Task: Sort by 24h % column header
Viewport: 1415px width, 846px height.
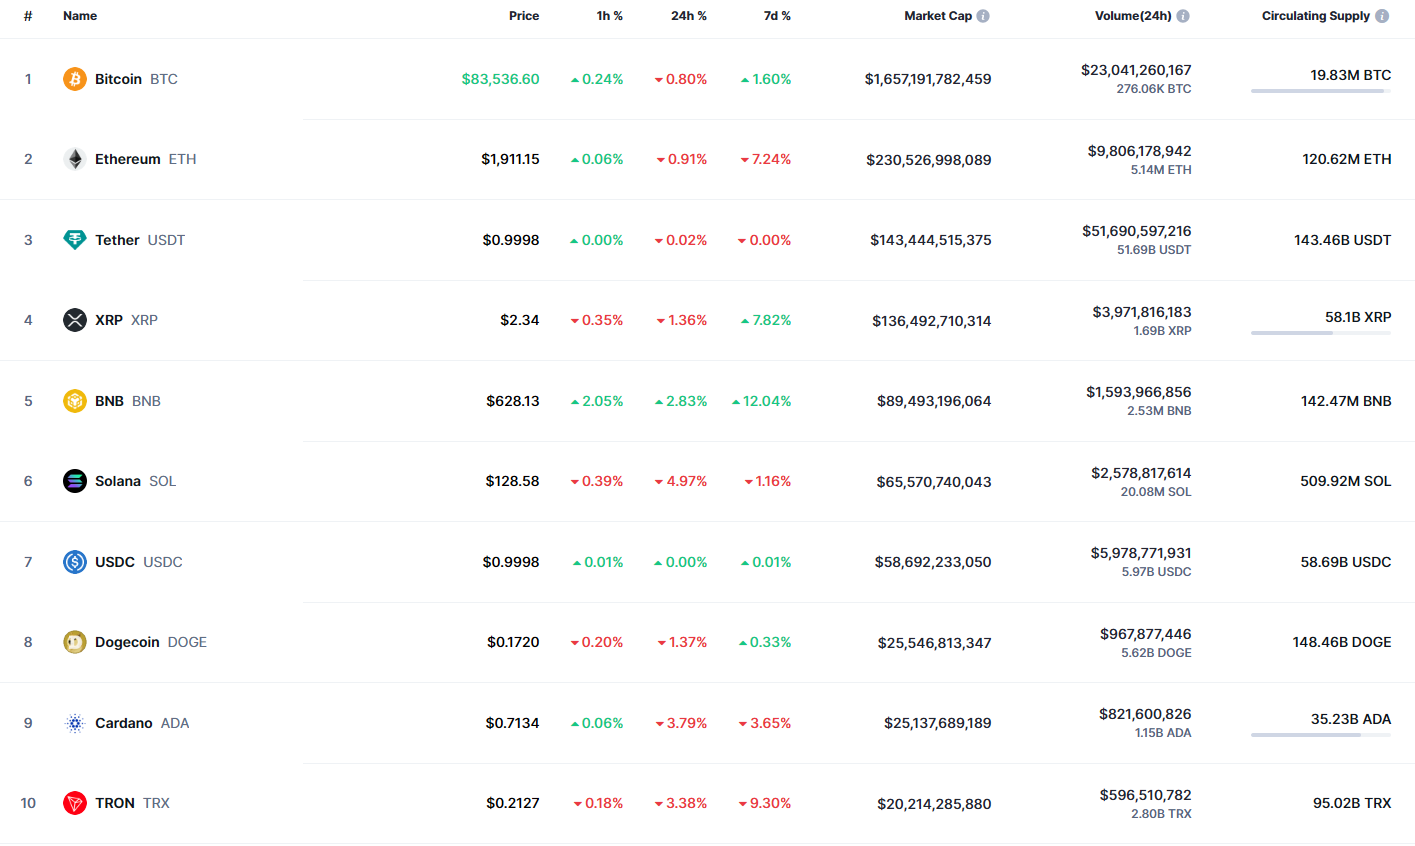Action: 689,16
